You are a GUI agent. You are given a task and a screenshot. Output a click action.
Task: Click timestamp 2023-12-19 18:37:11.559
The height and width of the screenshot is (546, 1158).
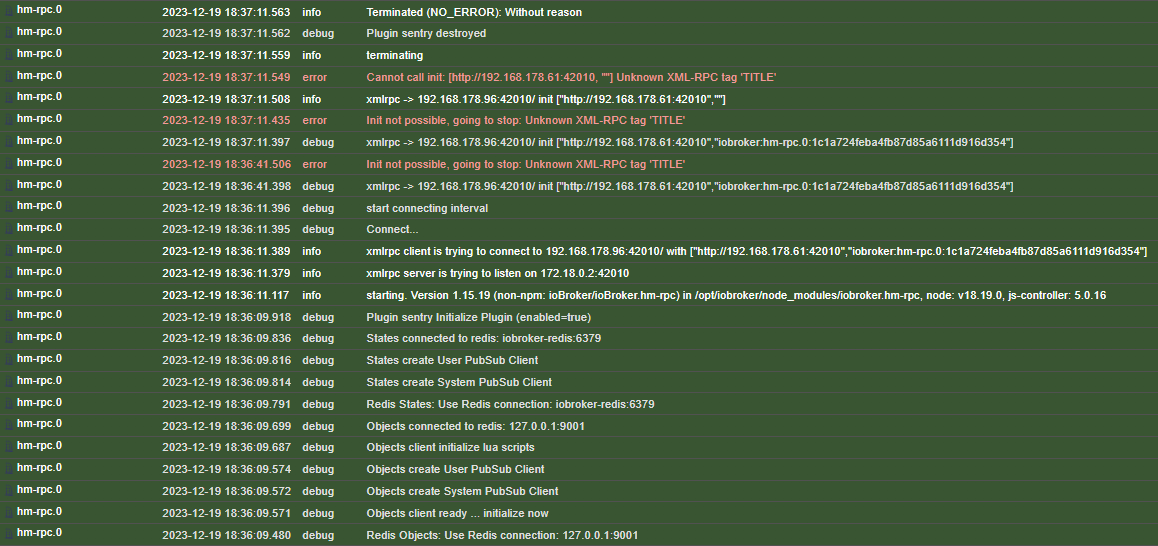226,55
